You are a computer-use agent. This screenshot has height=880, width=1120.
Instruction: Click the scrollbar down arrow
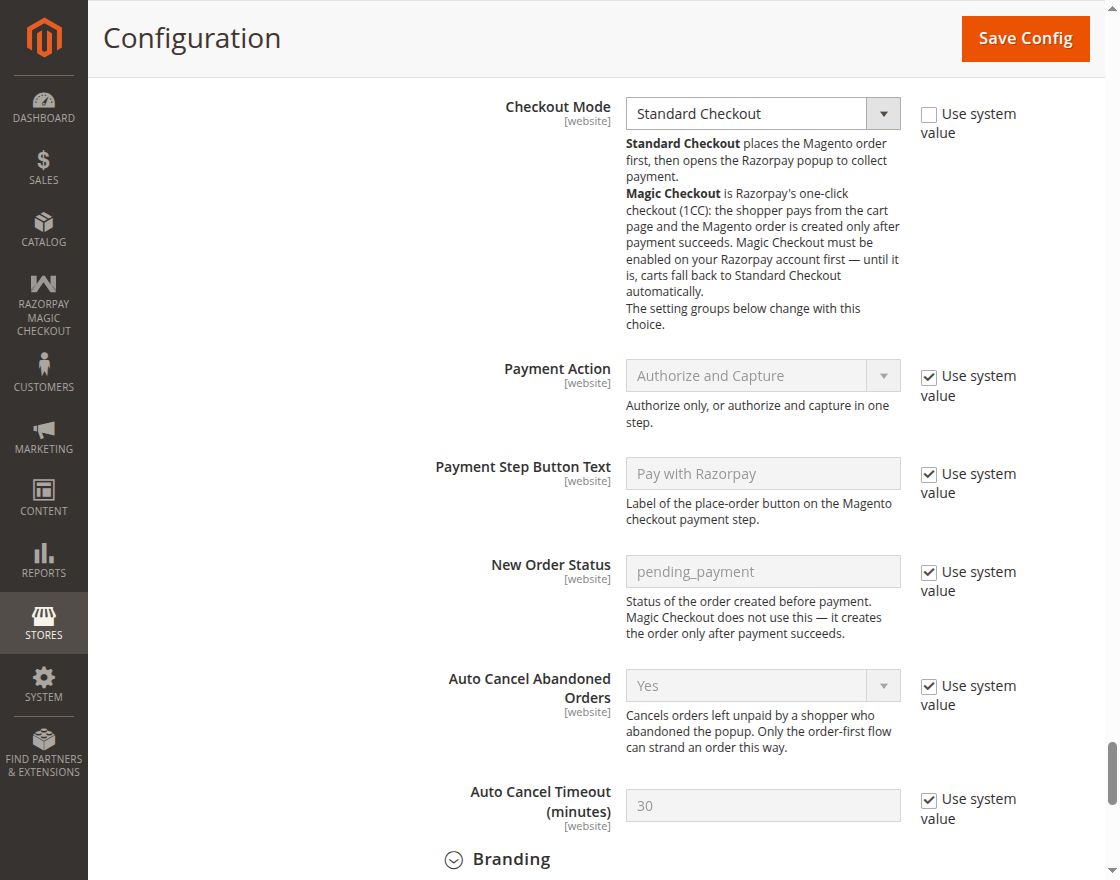[x=1111, y=871]
